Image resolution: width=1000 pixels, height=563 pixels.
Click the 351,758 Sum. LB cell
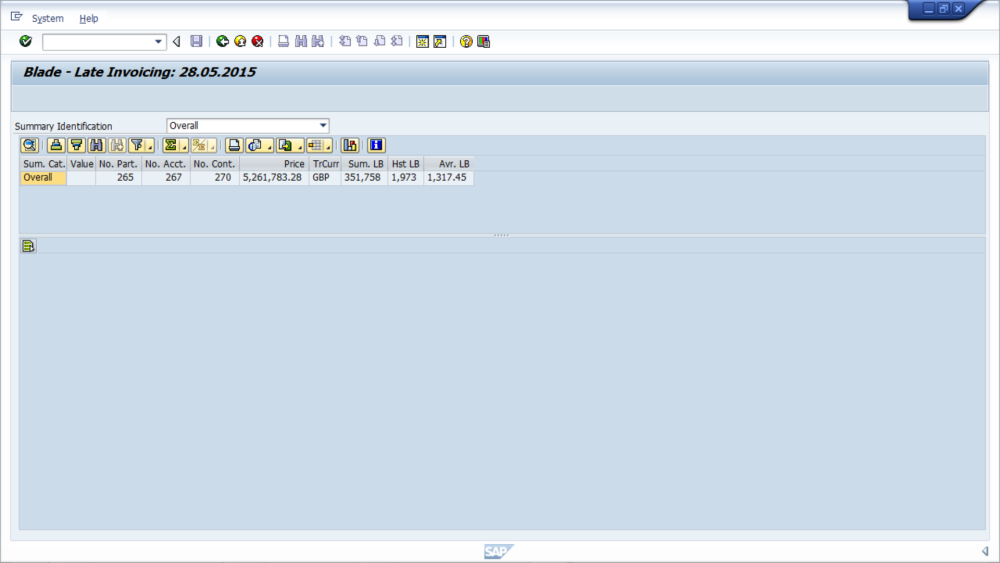(x=362, y=177)
